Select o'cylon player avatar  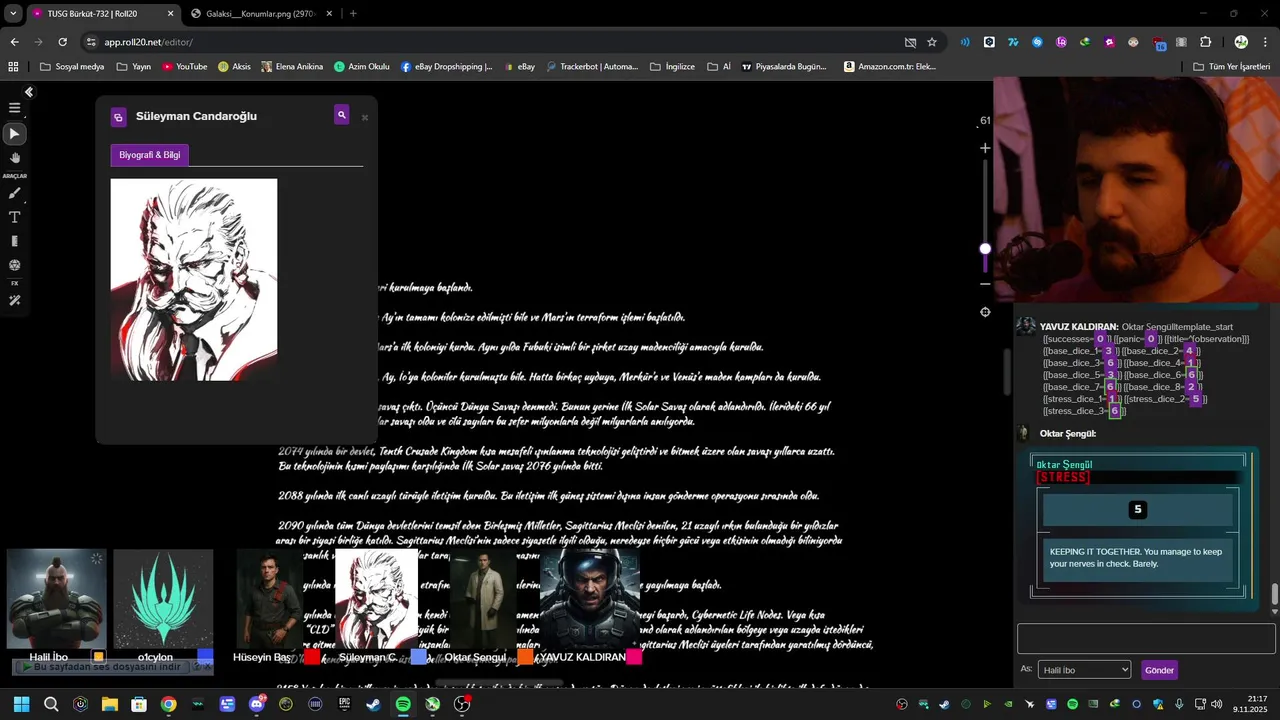(x=163, y=598)
